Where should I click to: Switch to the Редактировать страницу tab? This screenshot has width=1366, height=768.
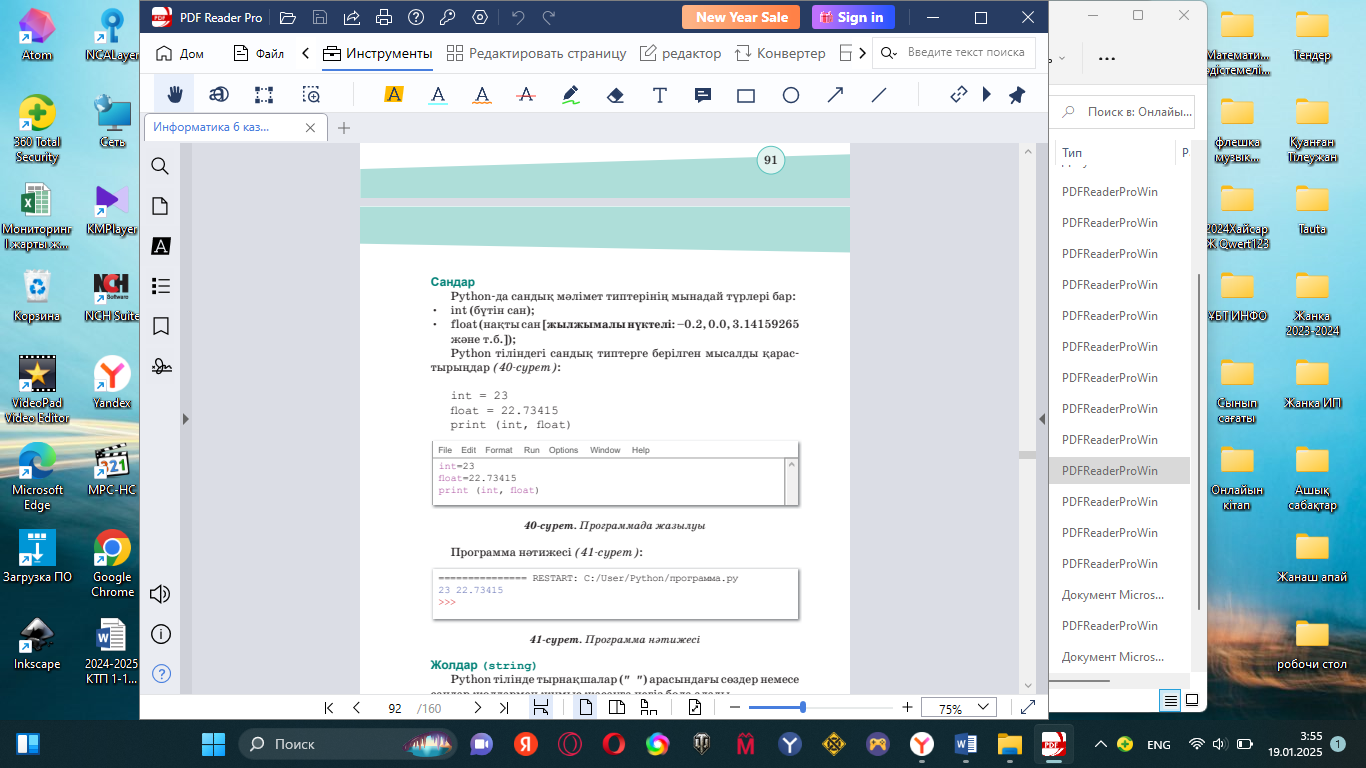536,53
